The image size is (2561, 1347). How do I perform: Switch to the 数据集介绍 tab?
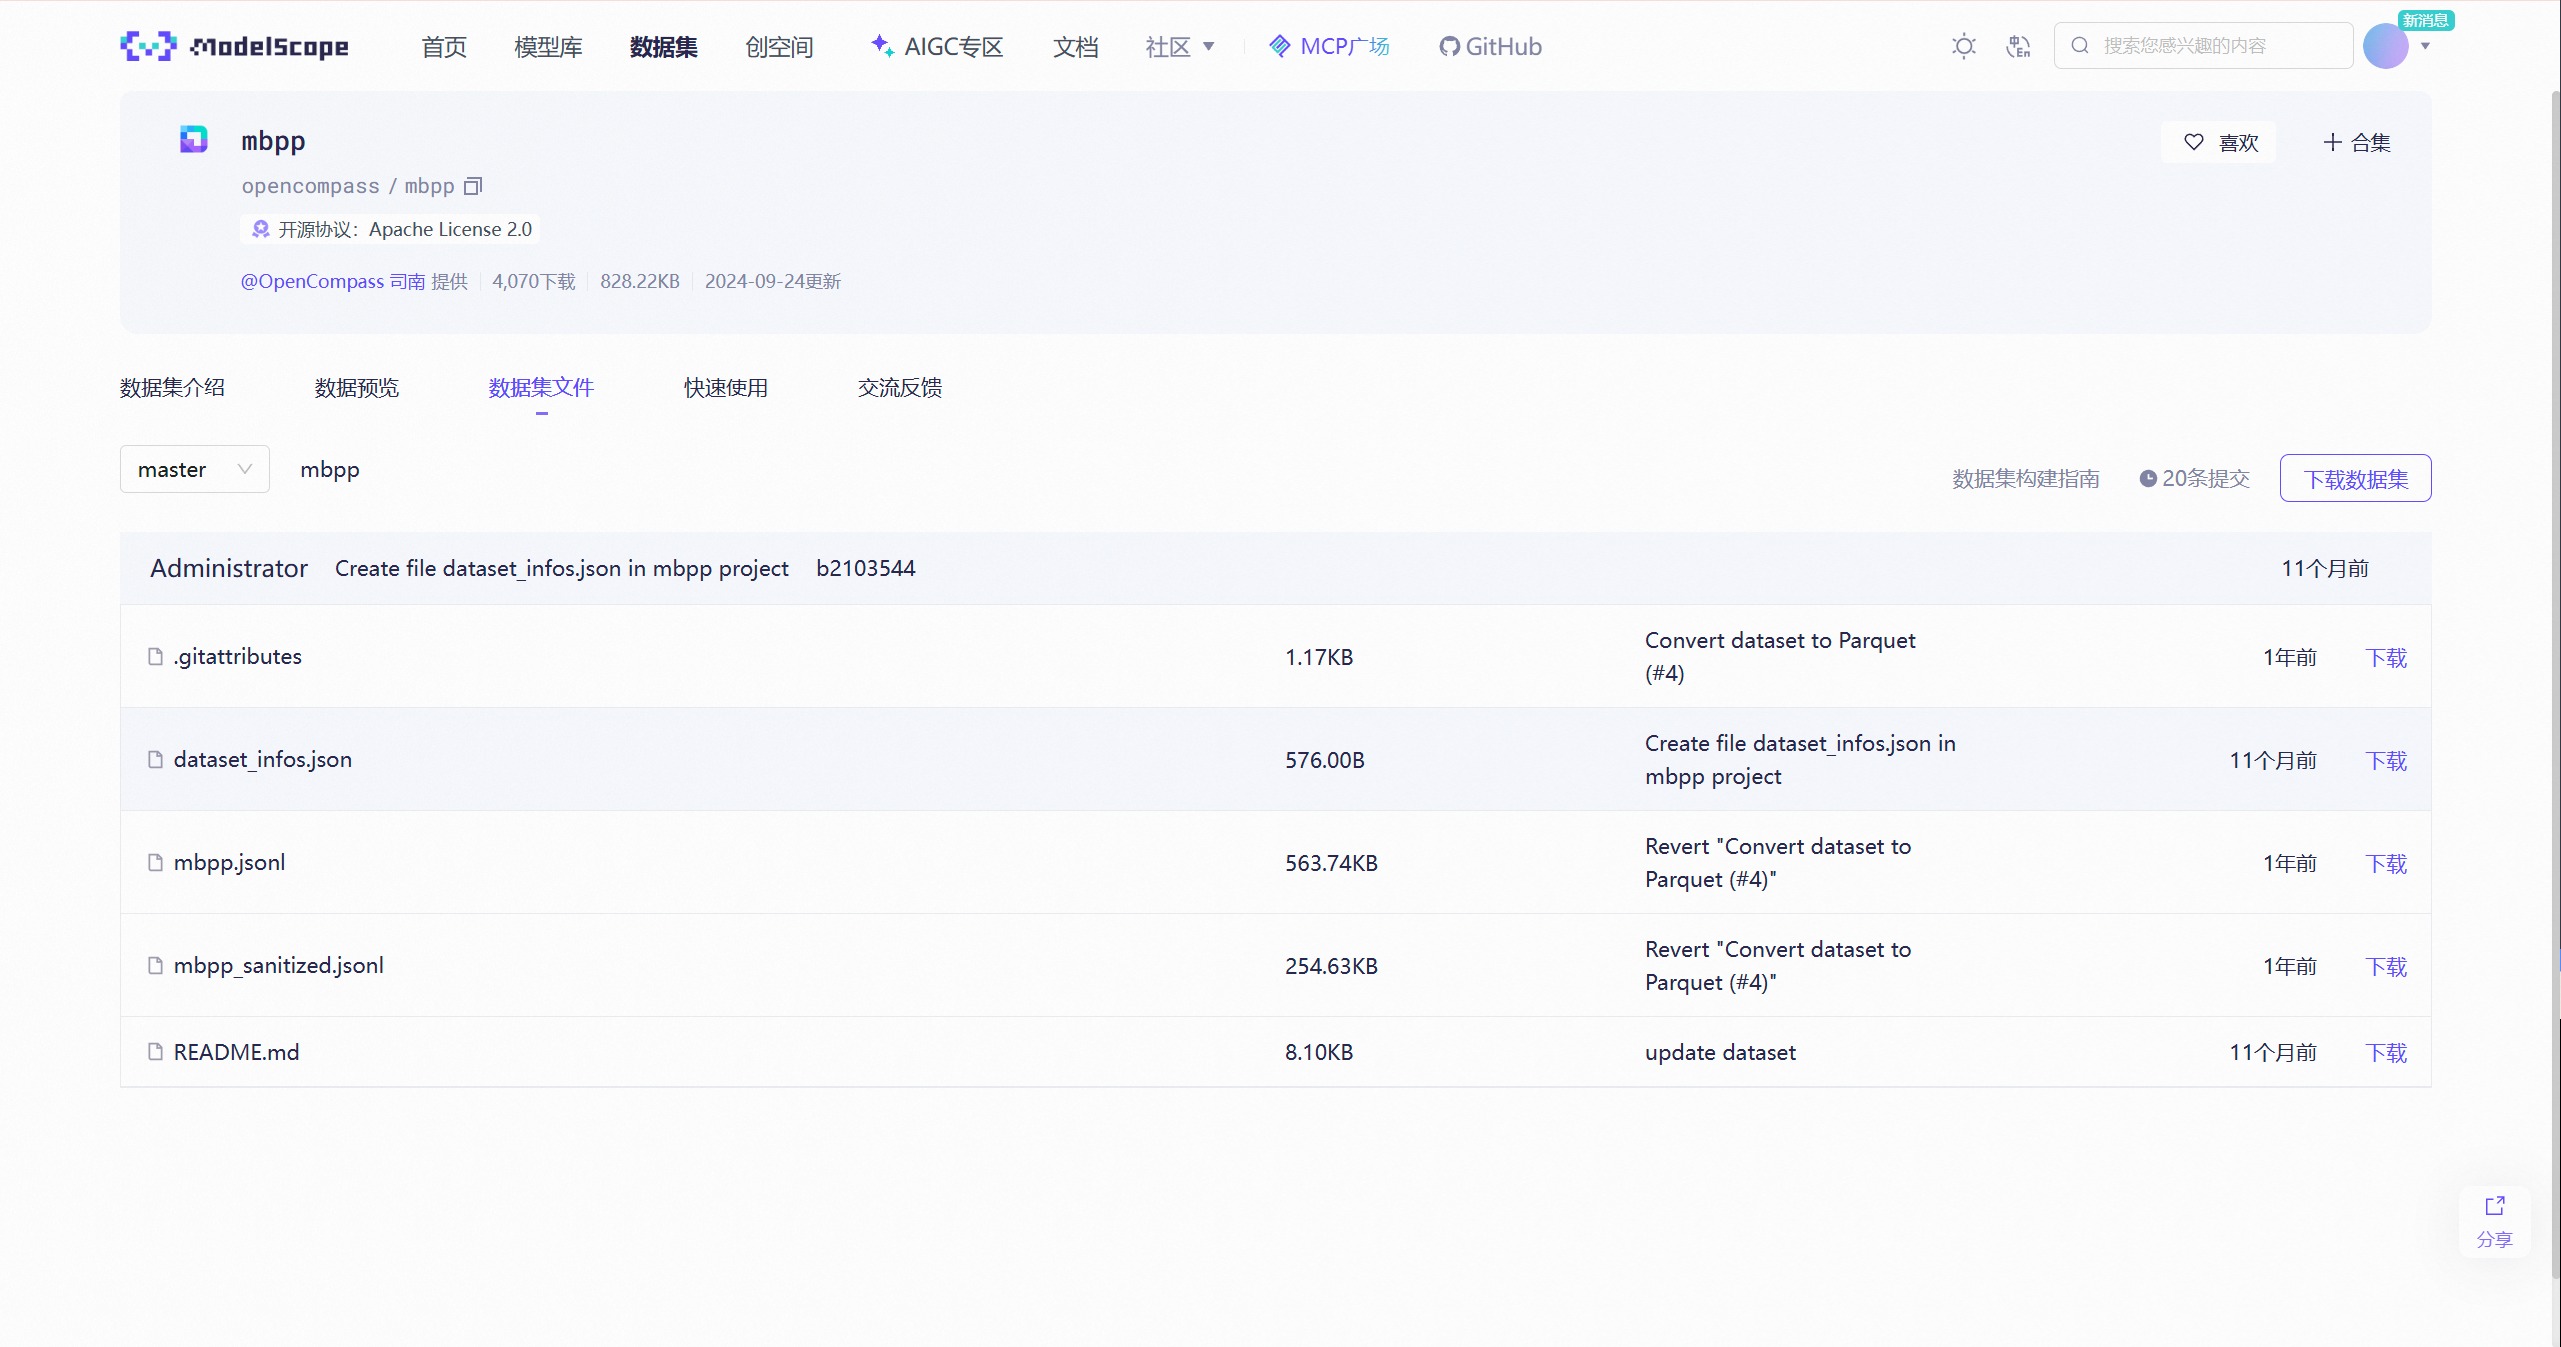tap(172, 387)
